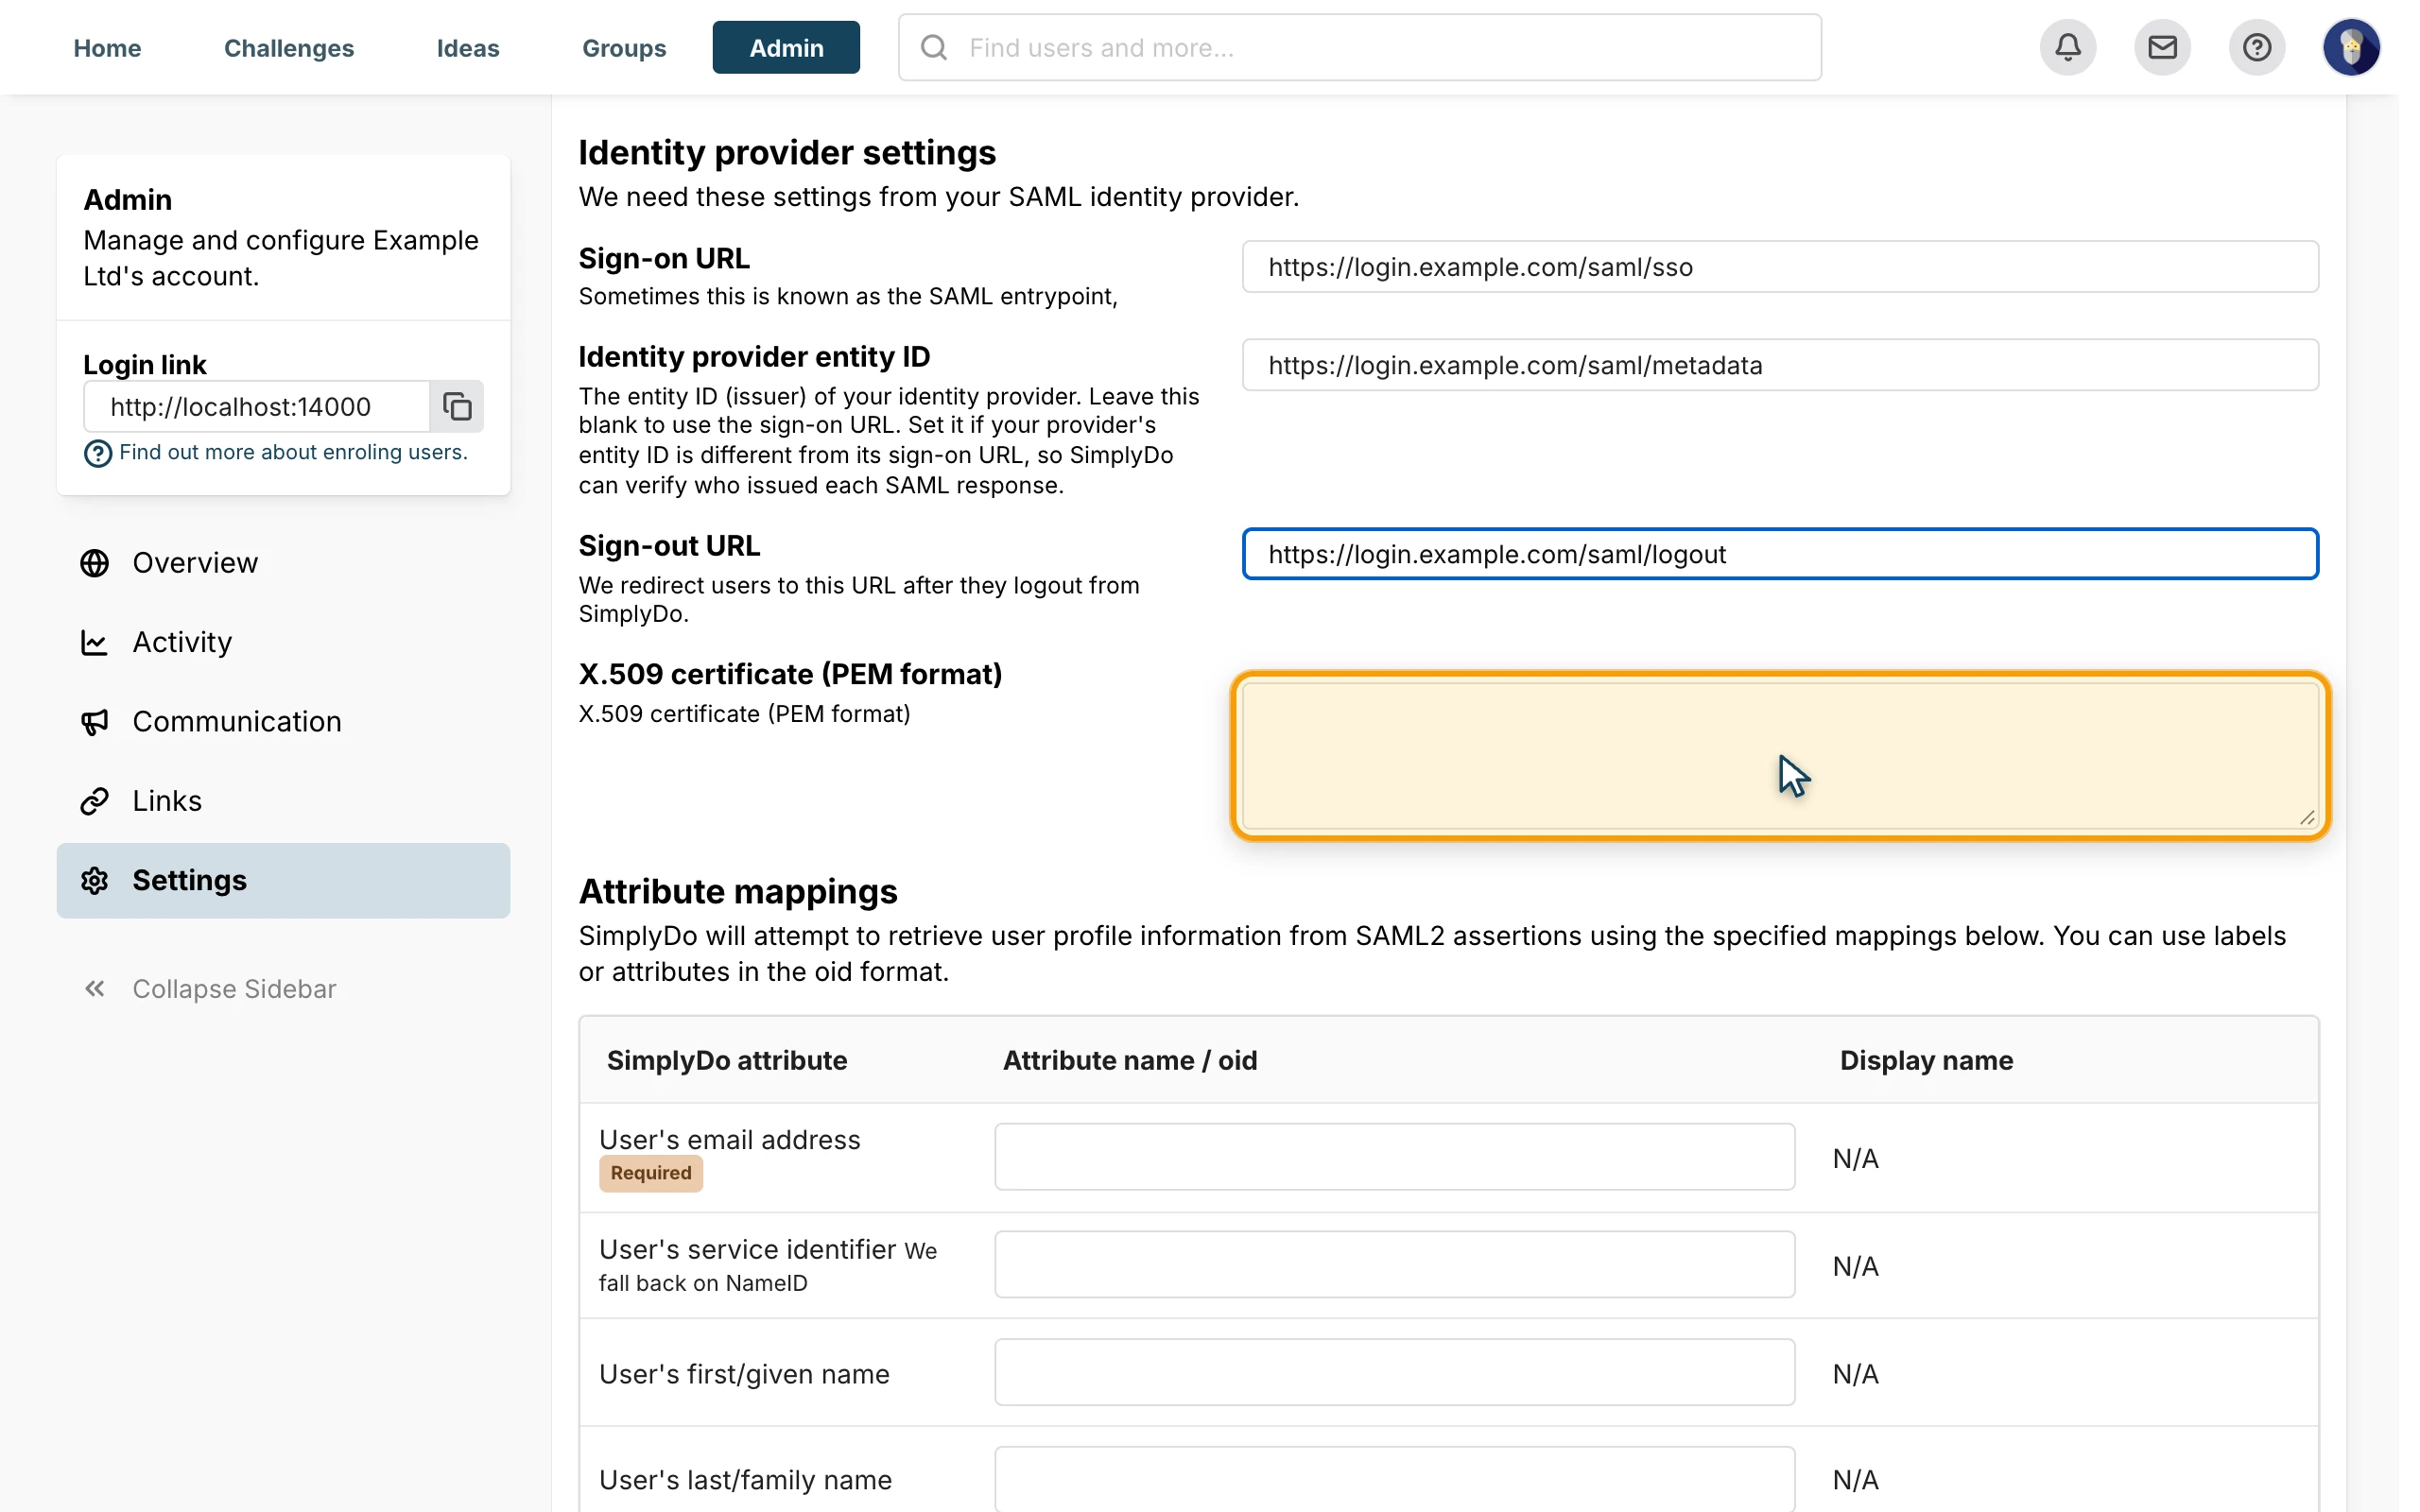Click the Required badge under email address
Screen dimensions: 2420x1512
coord(651,1173)
